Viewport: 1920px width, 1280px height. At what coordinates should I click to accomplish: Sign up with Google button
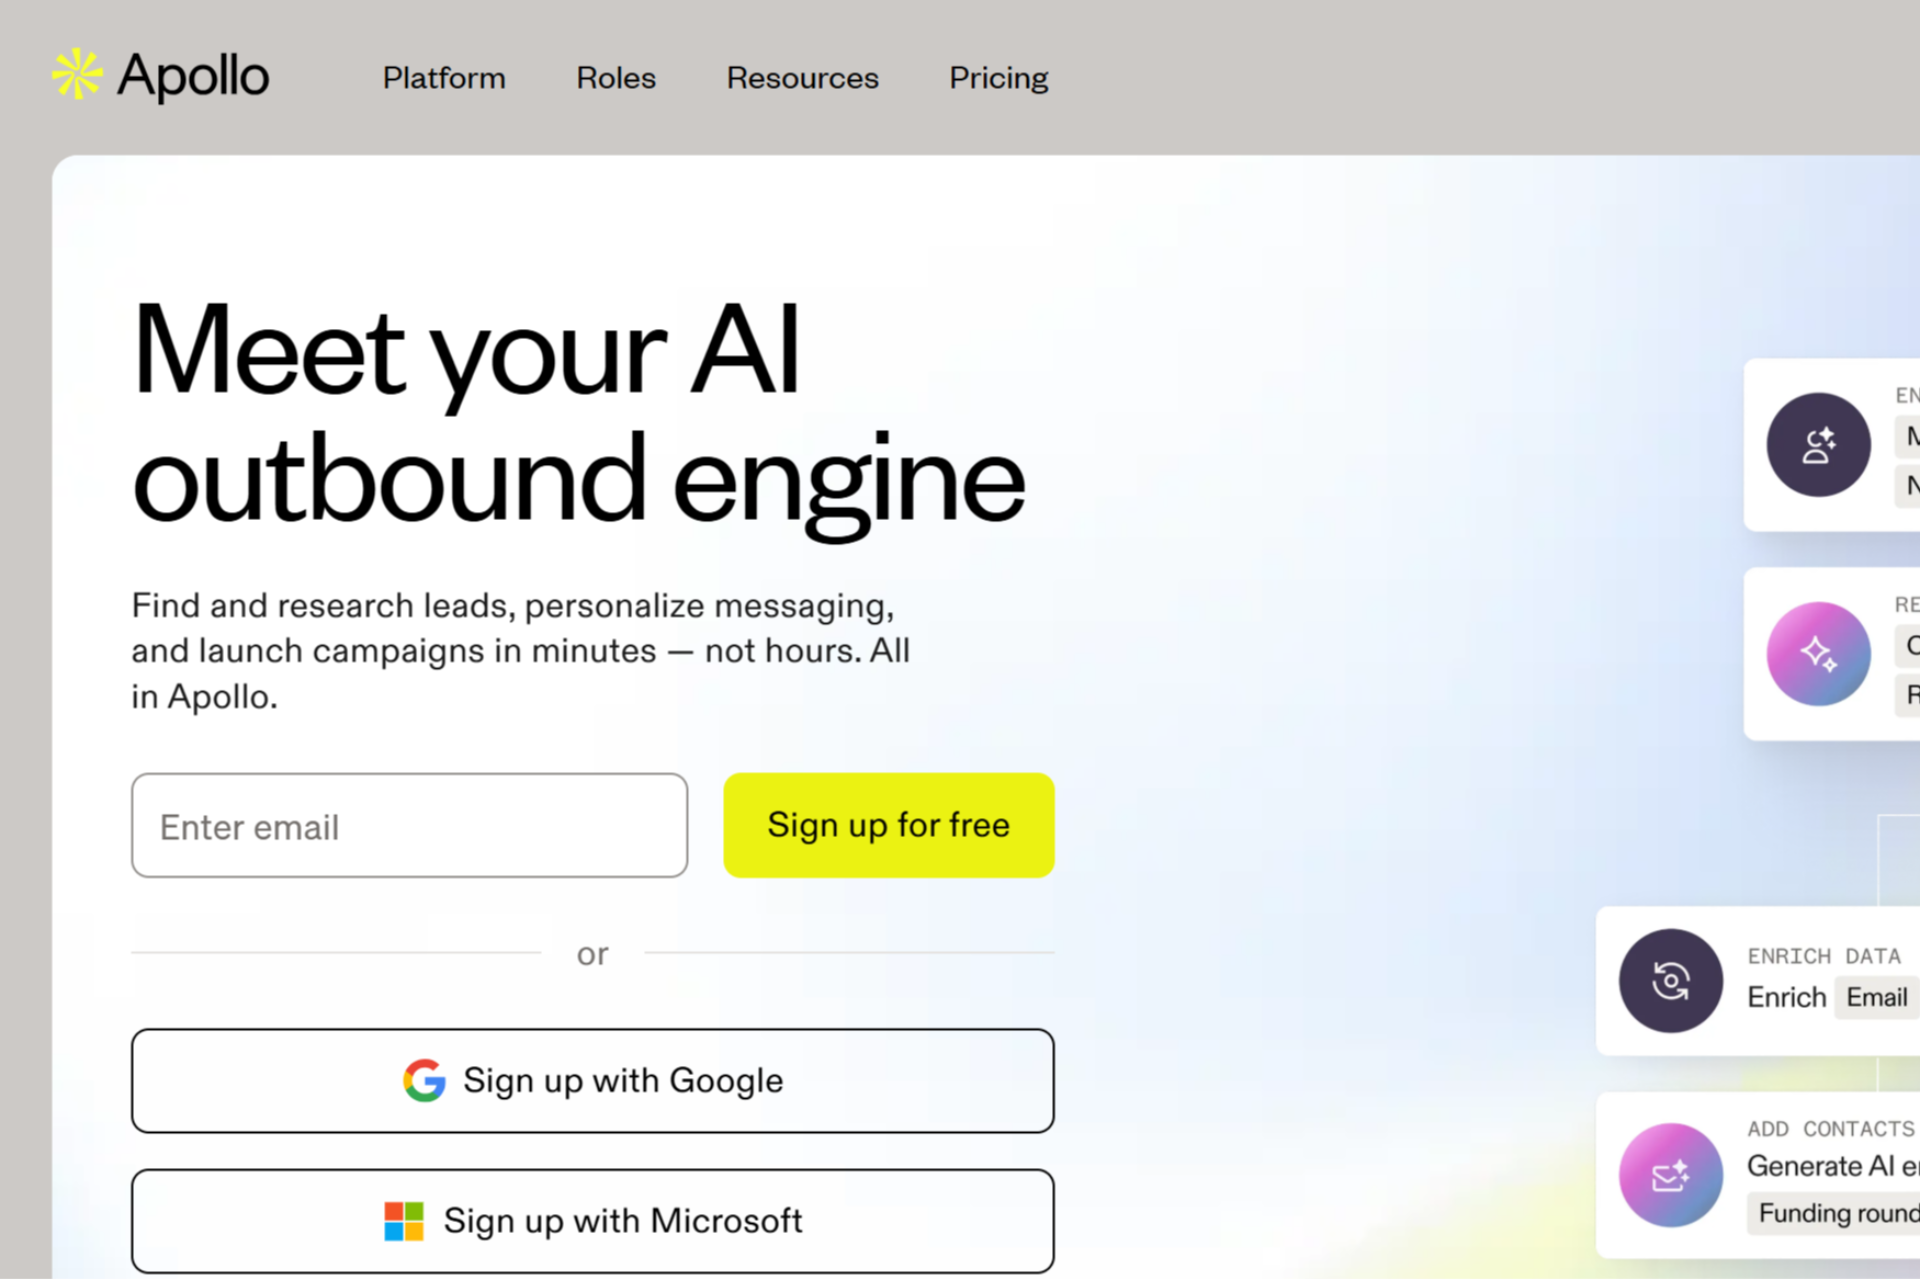click(592, 1081)
